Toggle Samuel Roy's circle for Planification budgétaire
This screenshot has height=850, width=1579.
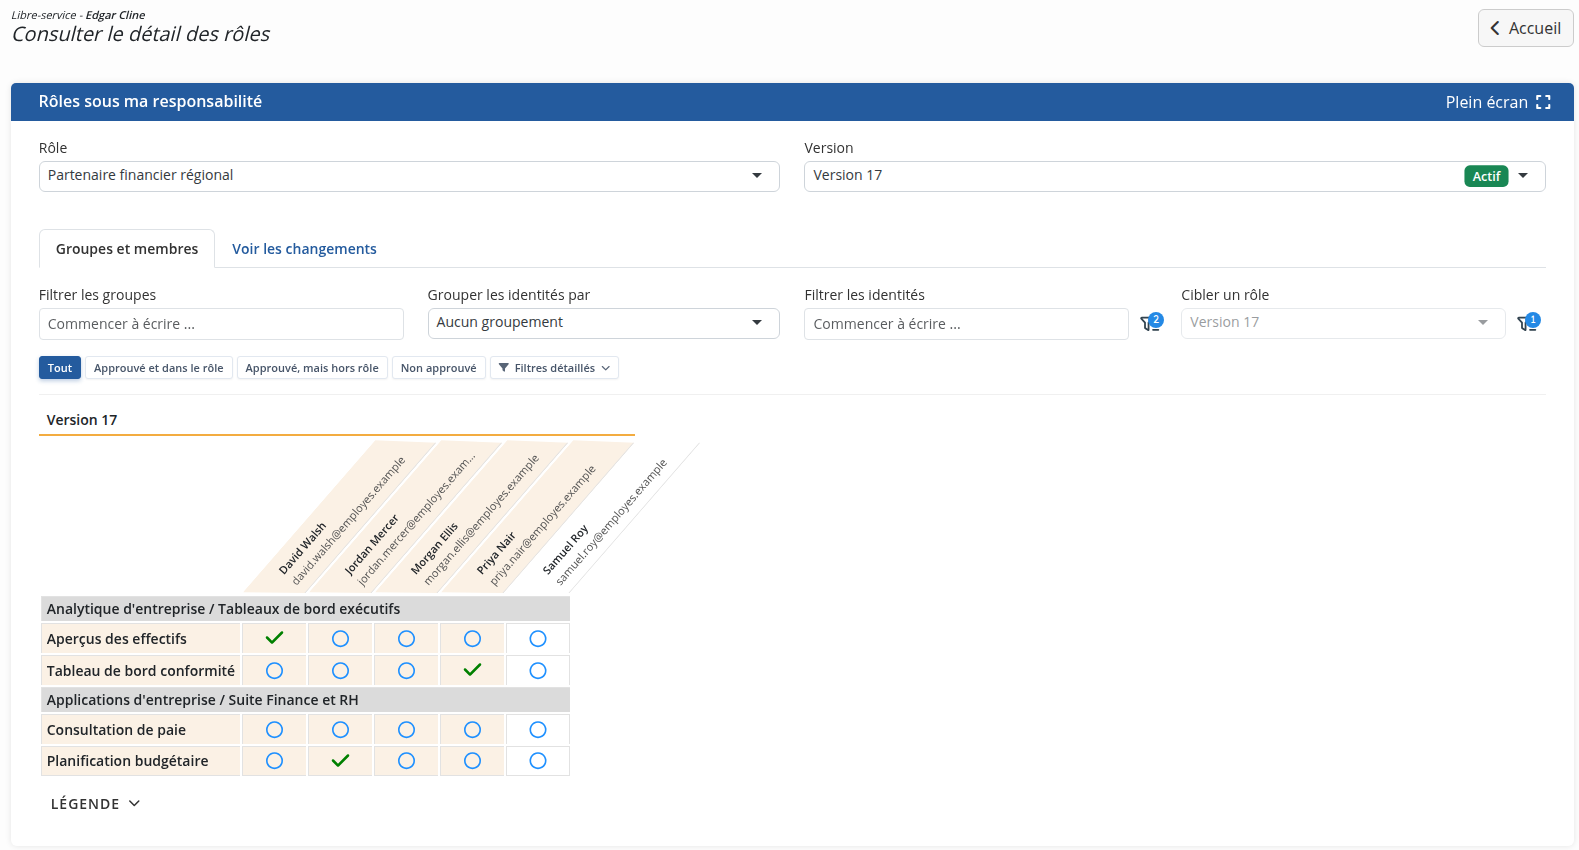click(x=538, y=761)
